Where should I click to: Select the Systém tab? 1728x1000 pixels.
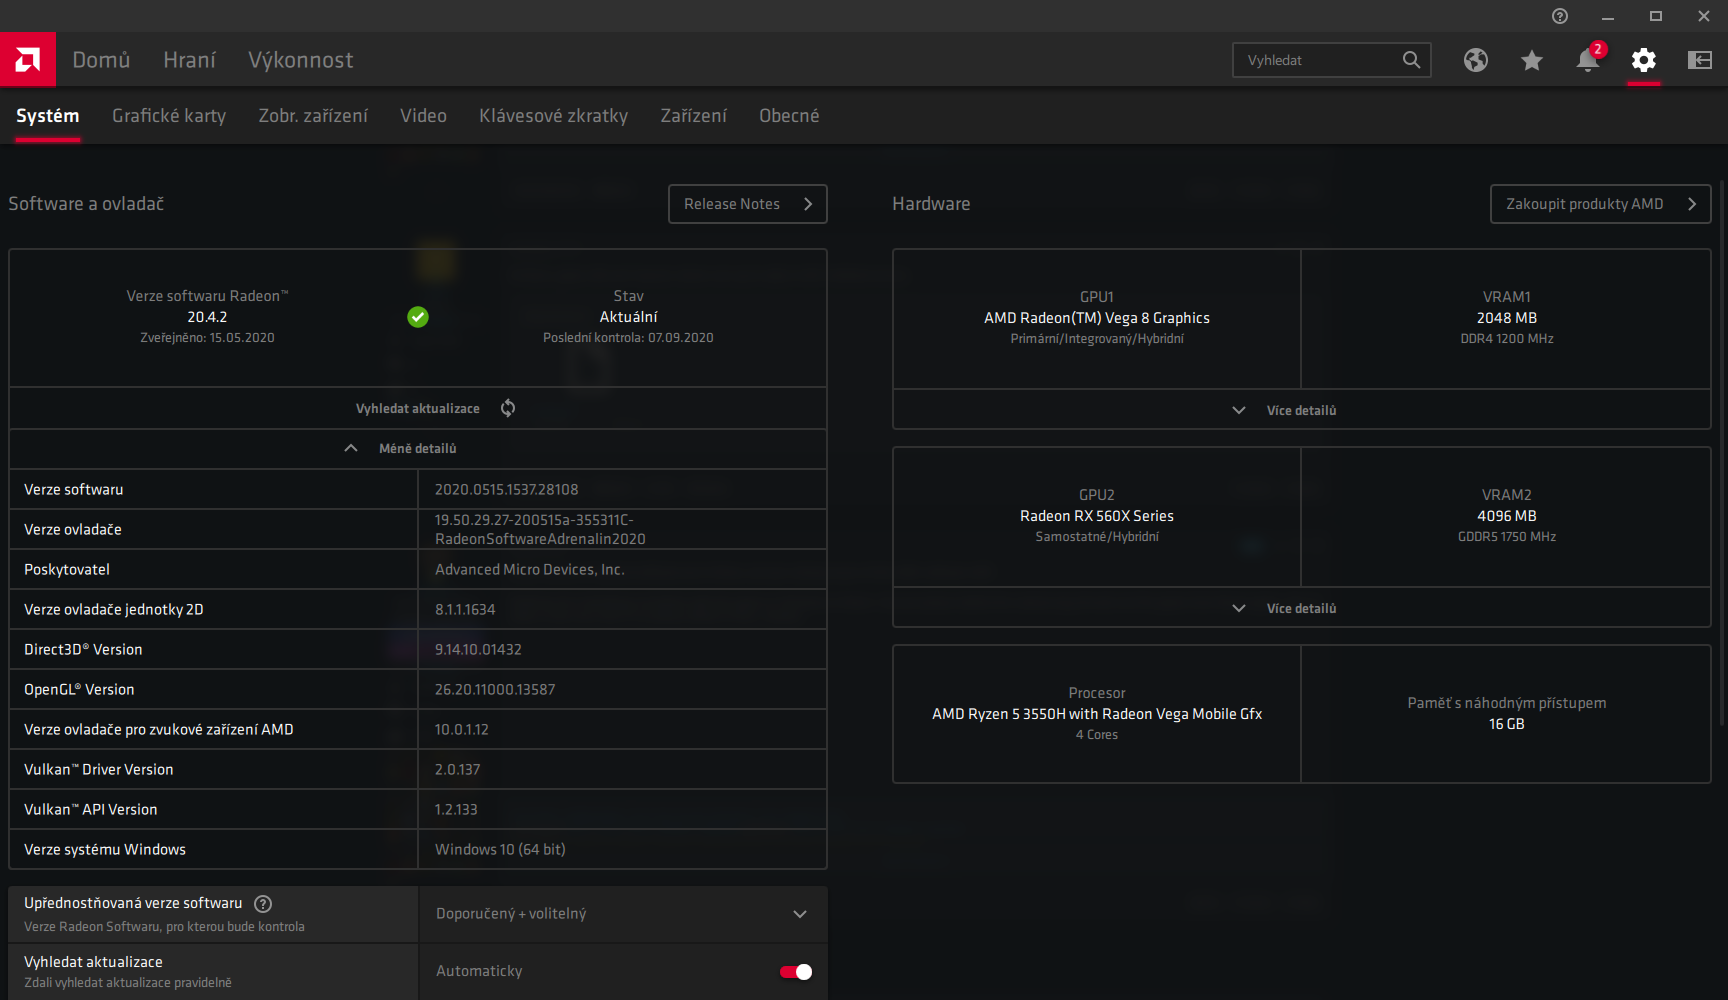click(x=47, y=116)
